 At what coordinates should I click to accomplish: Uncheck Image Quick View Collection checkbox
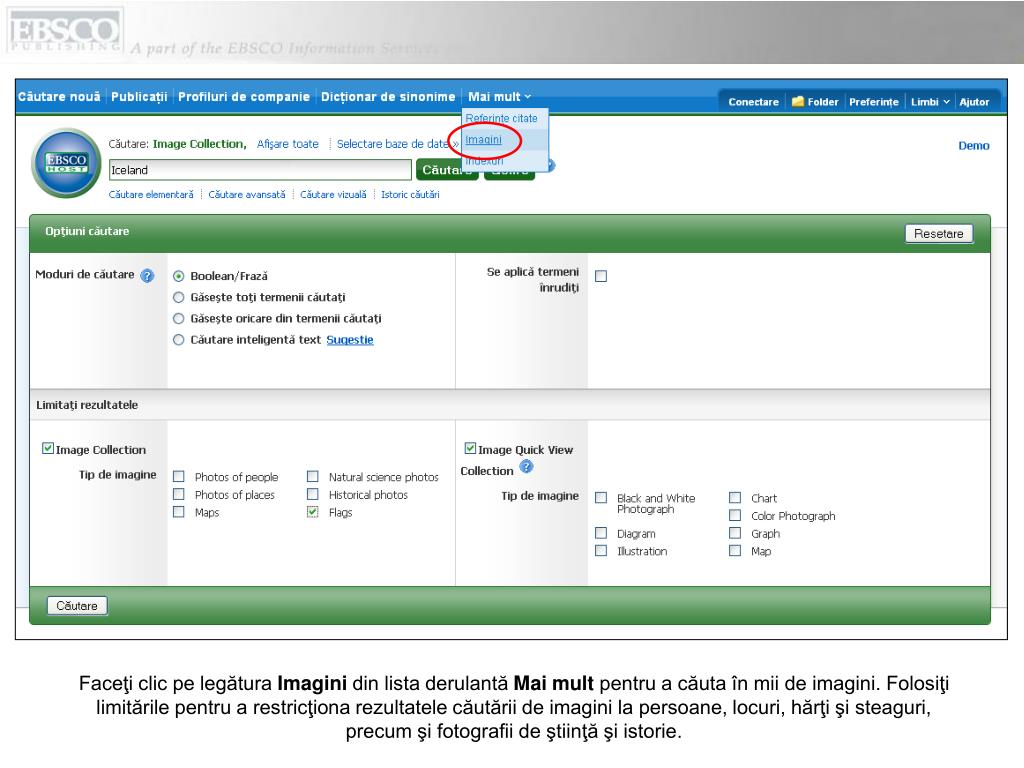(x=470, y=448)
